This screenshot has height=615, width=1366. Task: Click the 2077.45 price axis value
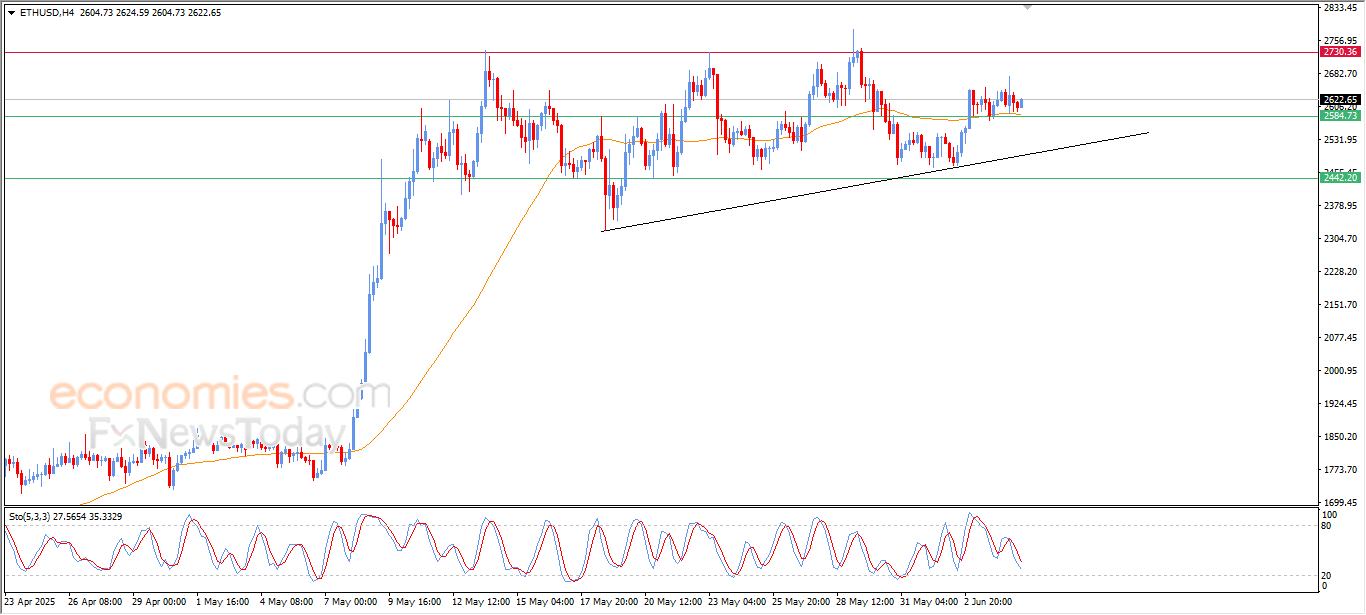pyautogui.click(x=1340, y=338)
